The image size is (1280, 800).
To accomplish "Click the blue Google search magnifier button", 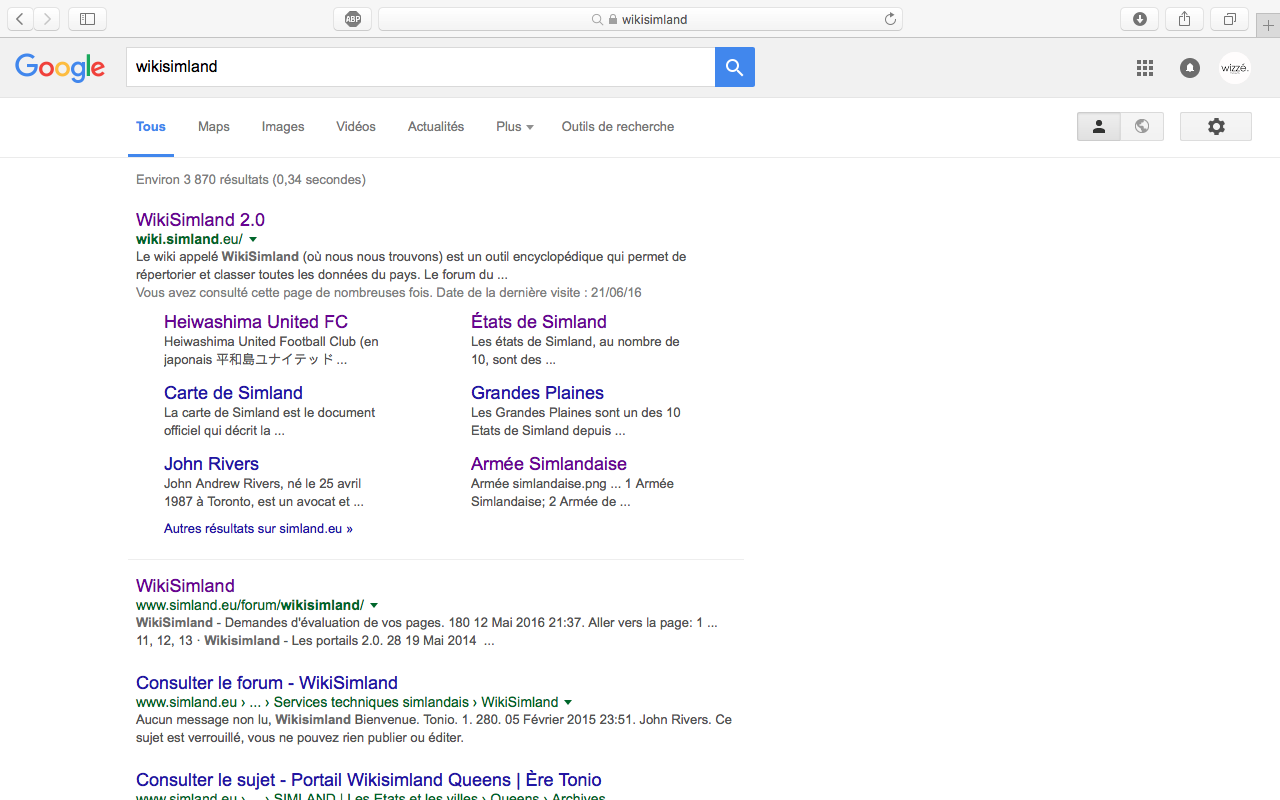I will click(734, 67).
